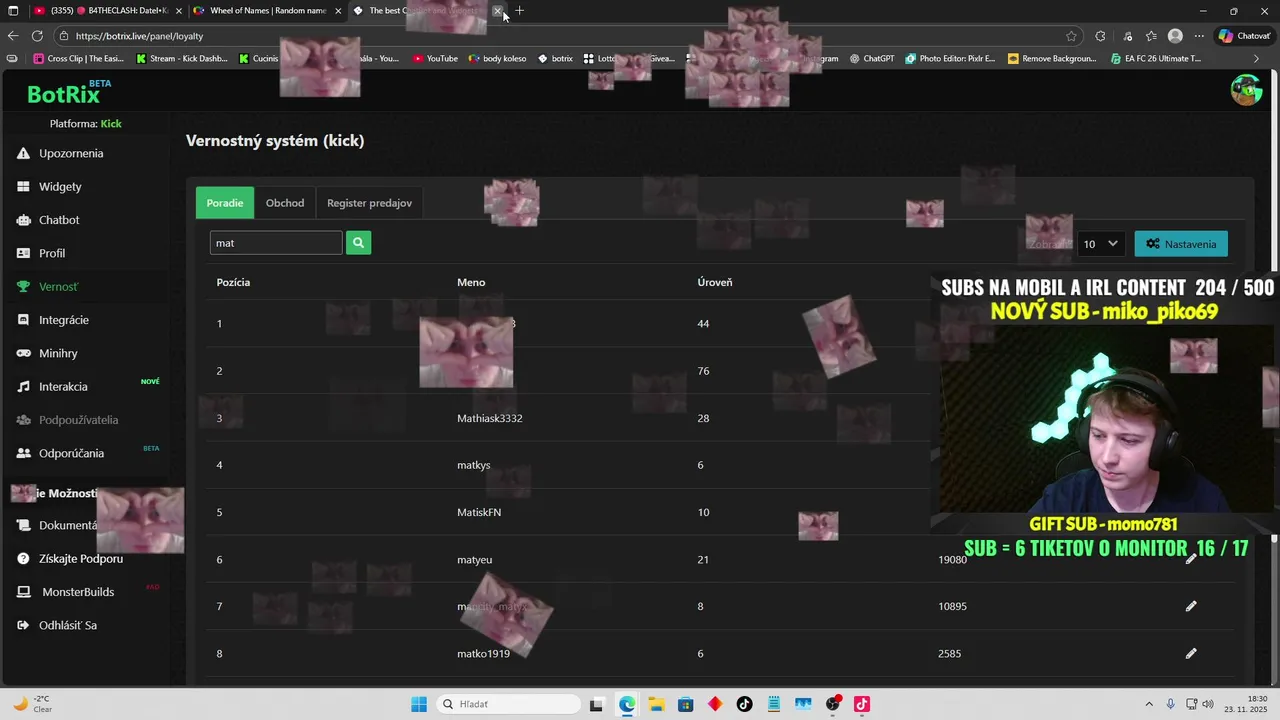Bookmark this page with star
Image resolution: width=1280 pixels, height=720 pixels.
[x=1071, y=36]
